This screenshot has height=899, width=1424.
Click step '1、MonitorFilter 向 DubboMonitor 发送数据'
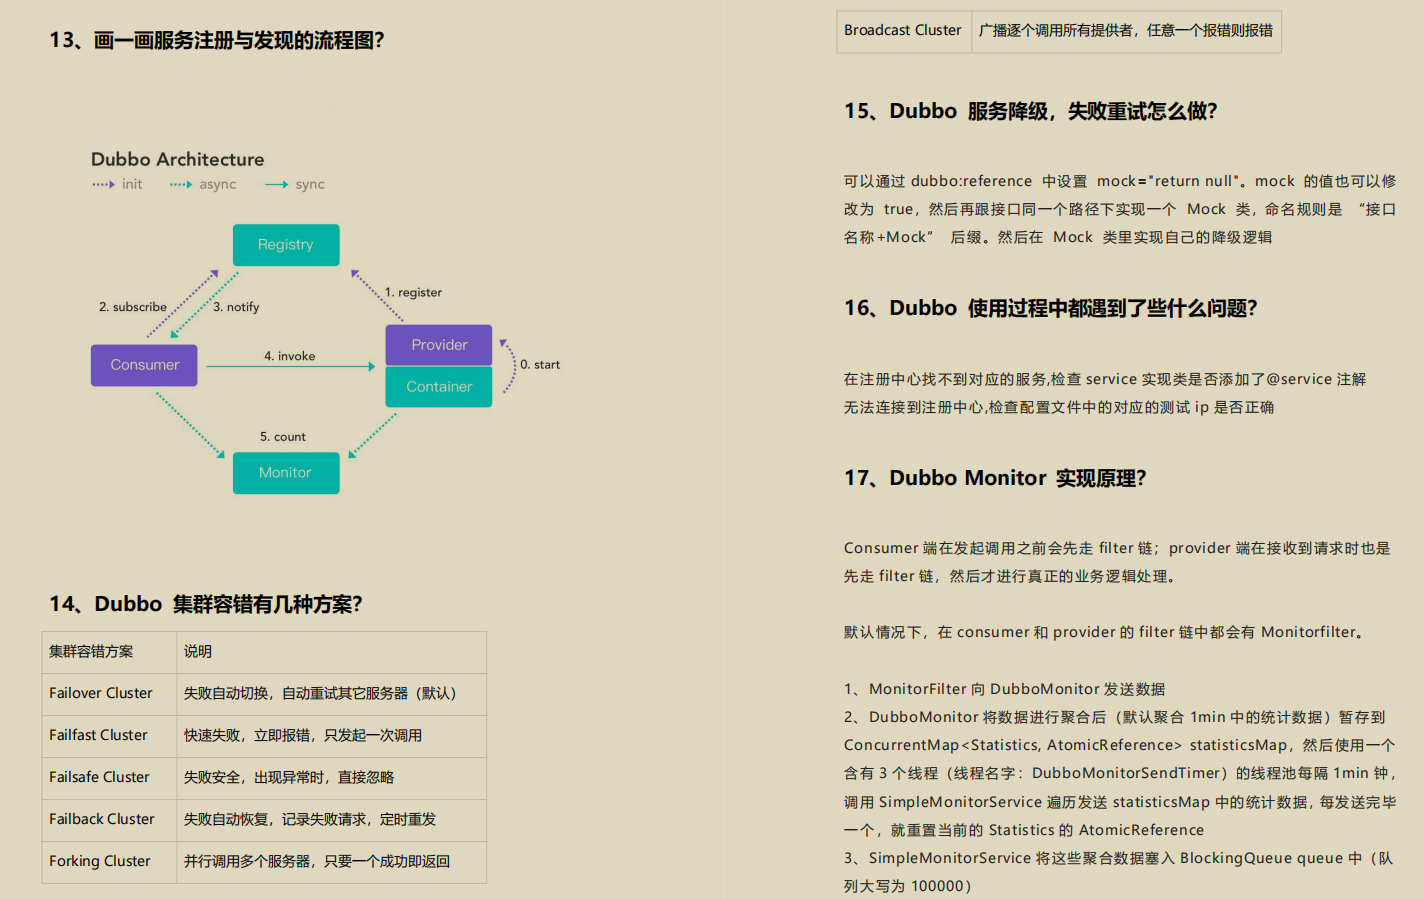[x=1005, y=689]
